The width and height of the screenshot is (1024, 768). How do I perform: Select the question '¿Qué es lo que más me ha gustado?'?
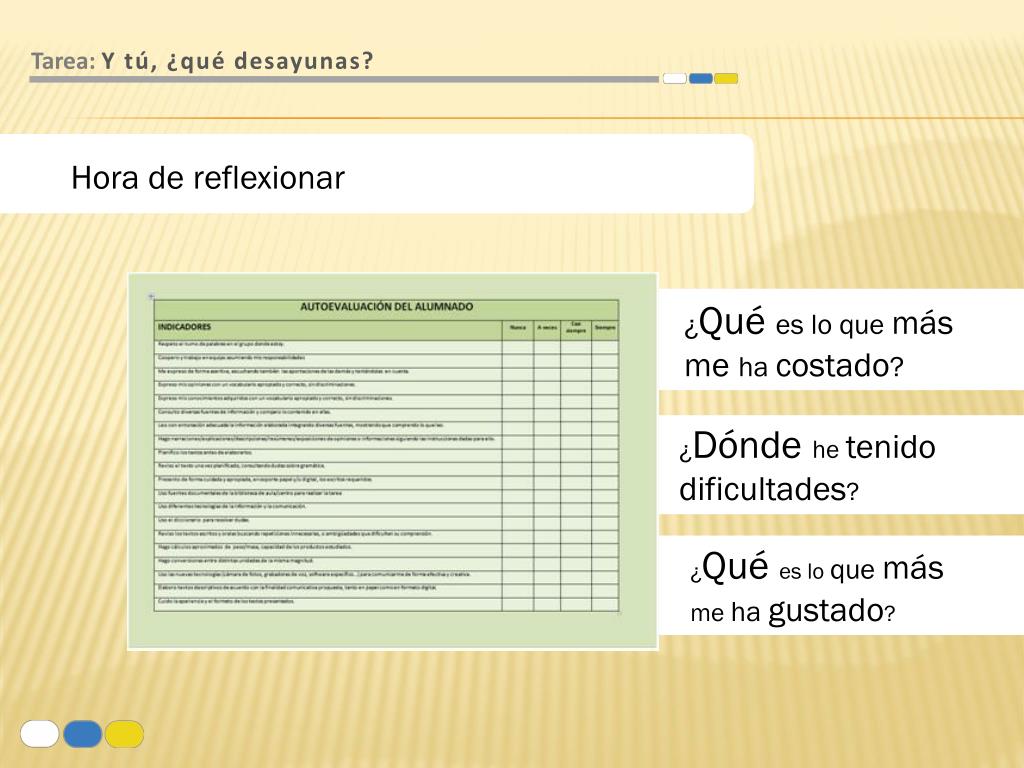pos(816,588)
